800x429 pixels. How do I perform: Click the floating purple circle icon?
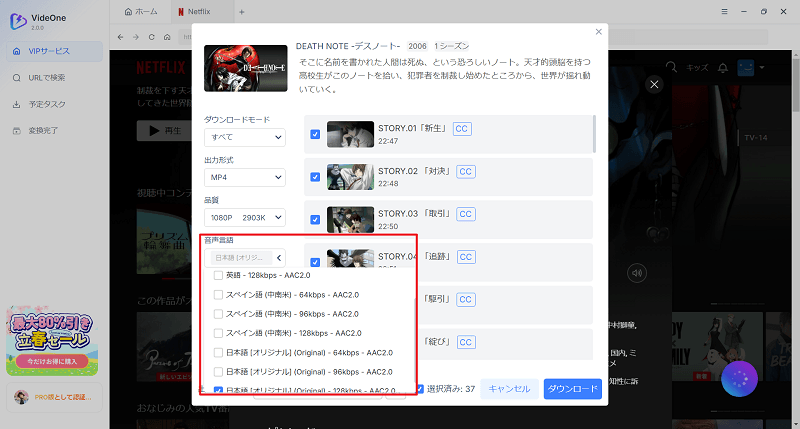pos(739,378)
